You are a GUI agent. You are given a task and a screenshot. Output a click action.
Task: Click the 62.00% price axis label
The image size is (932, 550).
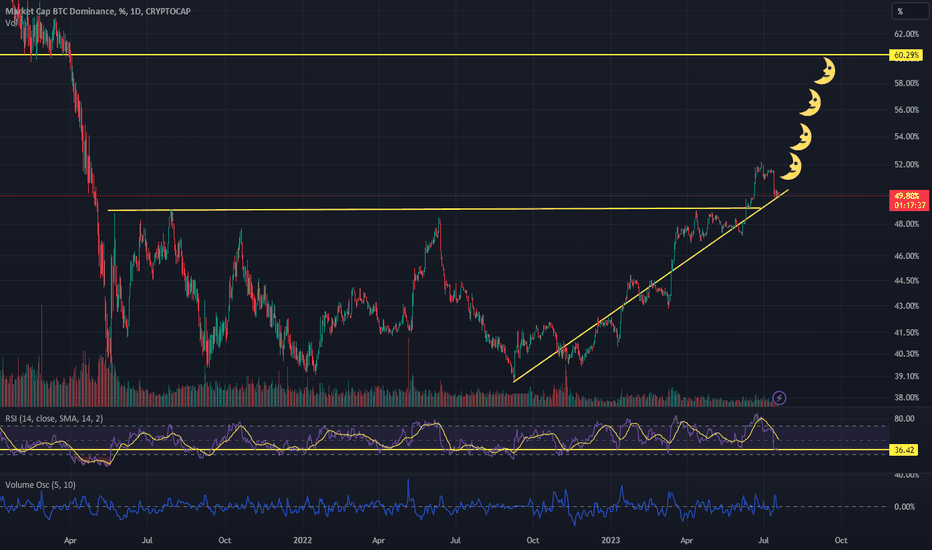pos(906,34)
